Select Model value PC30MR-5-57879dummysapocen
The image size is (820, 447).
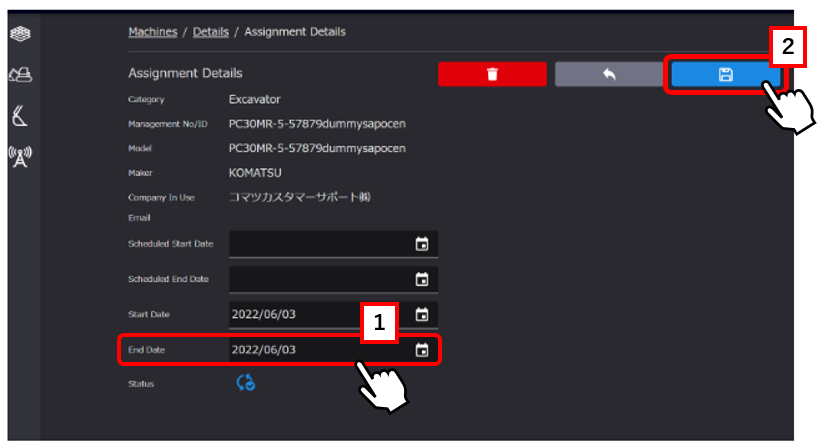(x=317, y=148)
